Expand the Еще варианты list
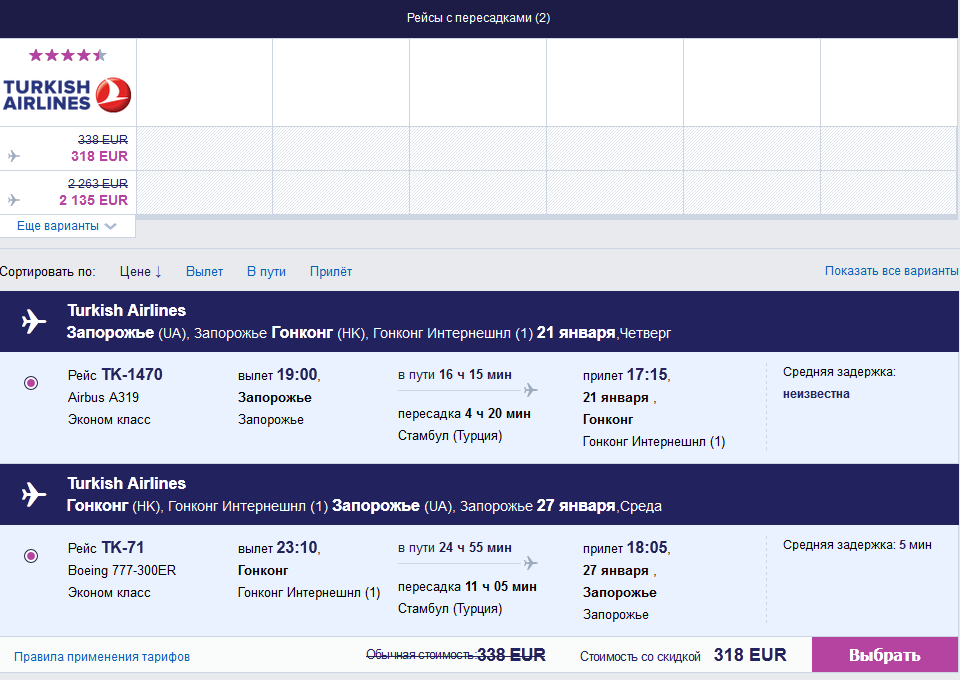 (x=67, y=226)
